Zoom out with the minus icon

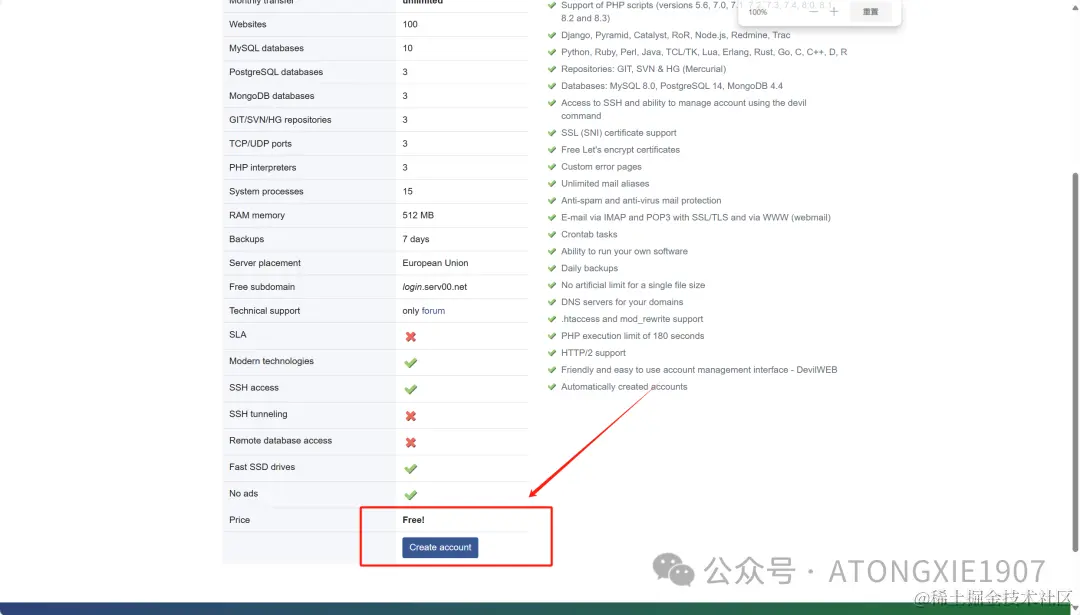pos(813,12)
